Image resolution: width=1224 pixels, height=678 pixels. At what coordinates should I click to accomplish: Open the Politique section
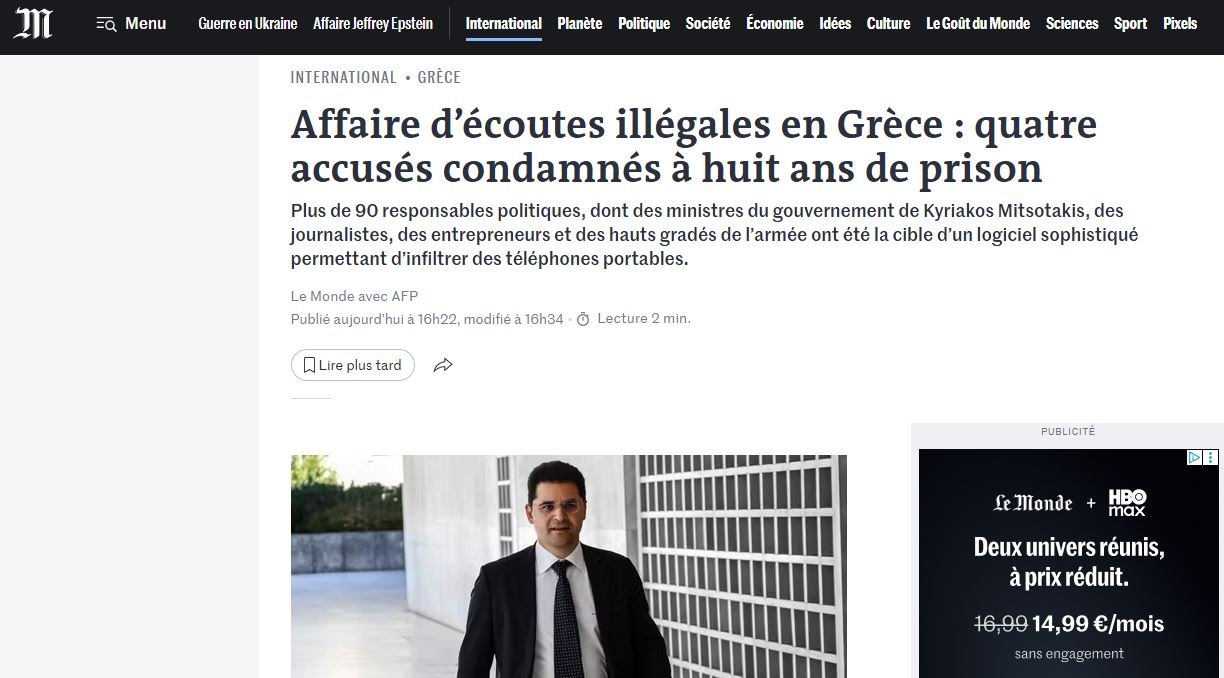[644, 23]
